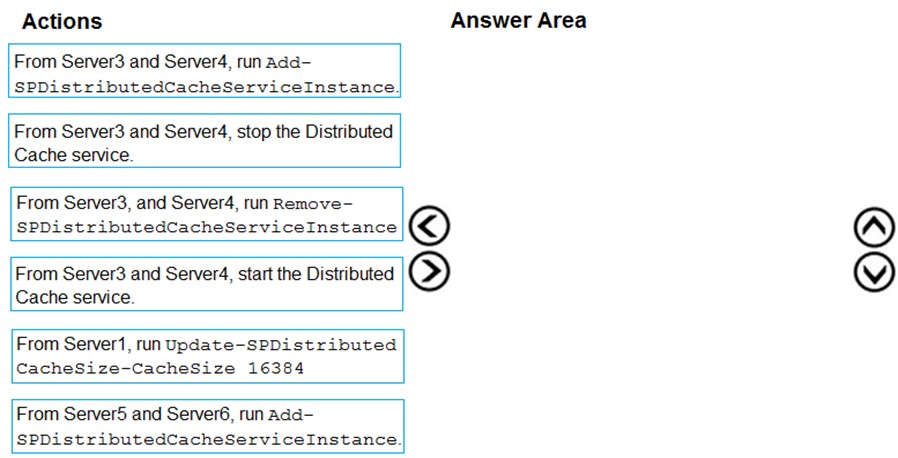
Task: Select the Server1 Update-SPDistributedCacheSize action
Action: tap(207, 356)
